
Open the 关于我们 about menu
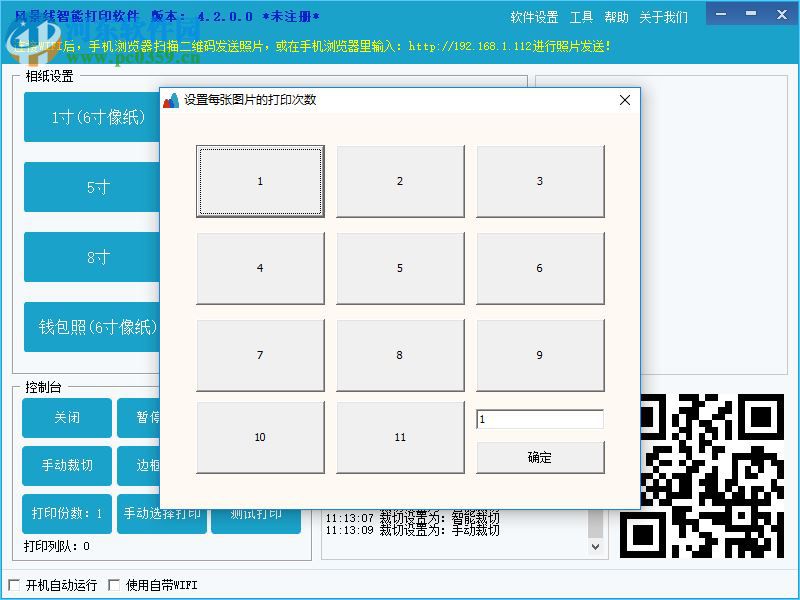(661, 16)
